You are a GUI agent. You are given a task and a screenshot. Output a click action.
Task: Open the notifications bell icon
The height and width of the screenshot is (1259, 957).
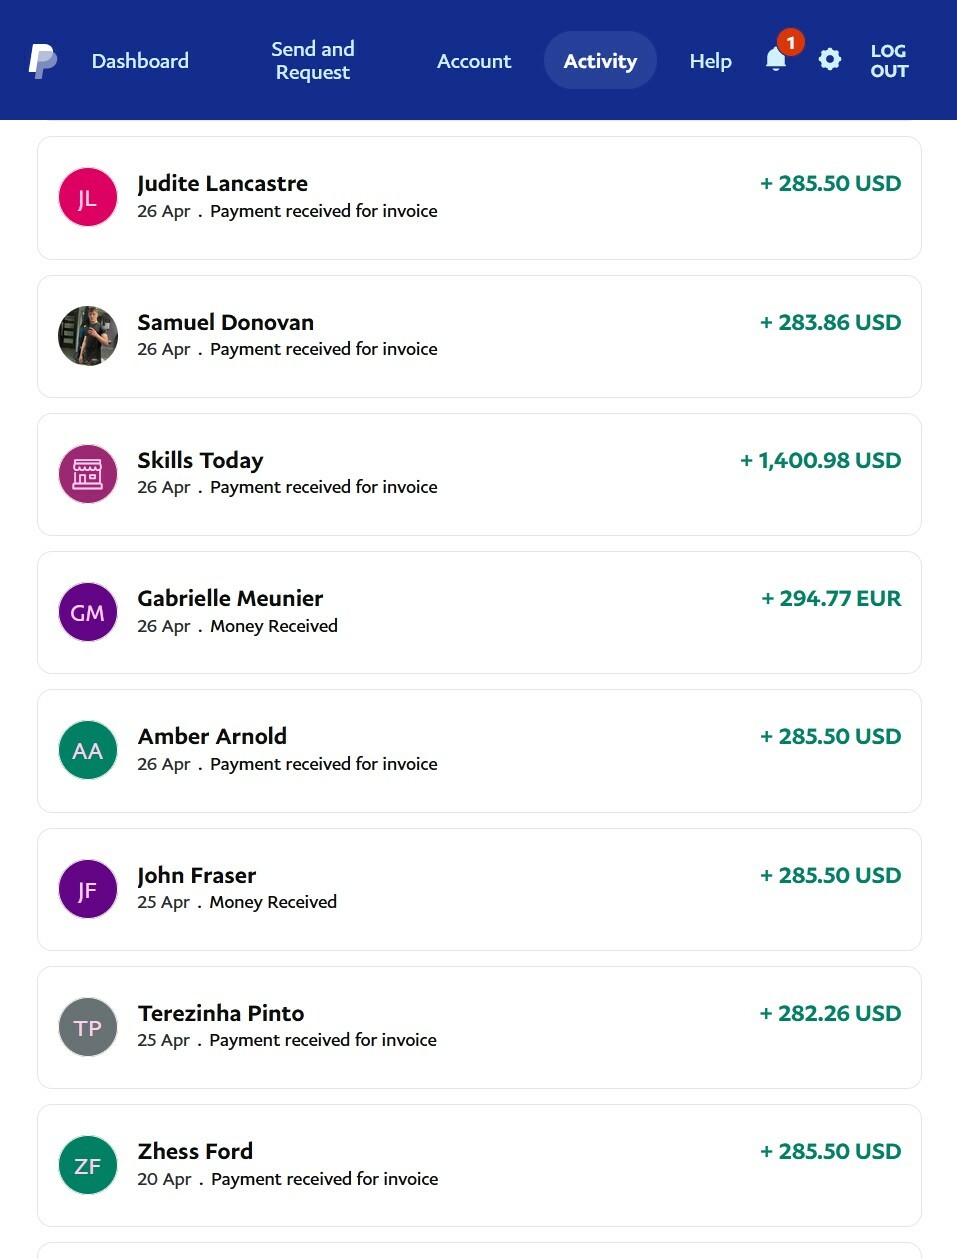[x=776, y=60]
